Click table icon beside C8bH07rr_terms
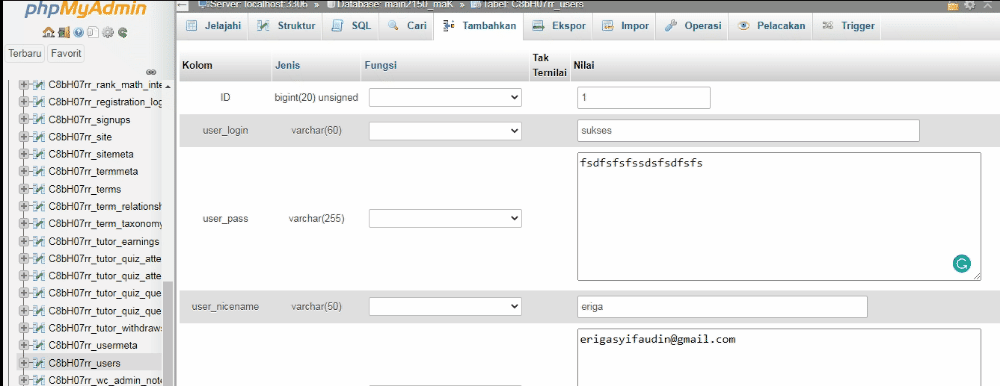The width and height of the screenshot is (1000, 386). pos(38,189)
